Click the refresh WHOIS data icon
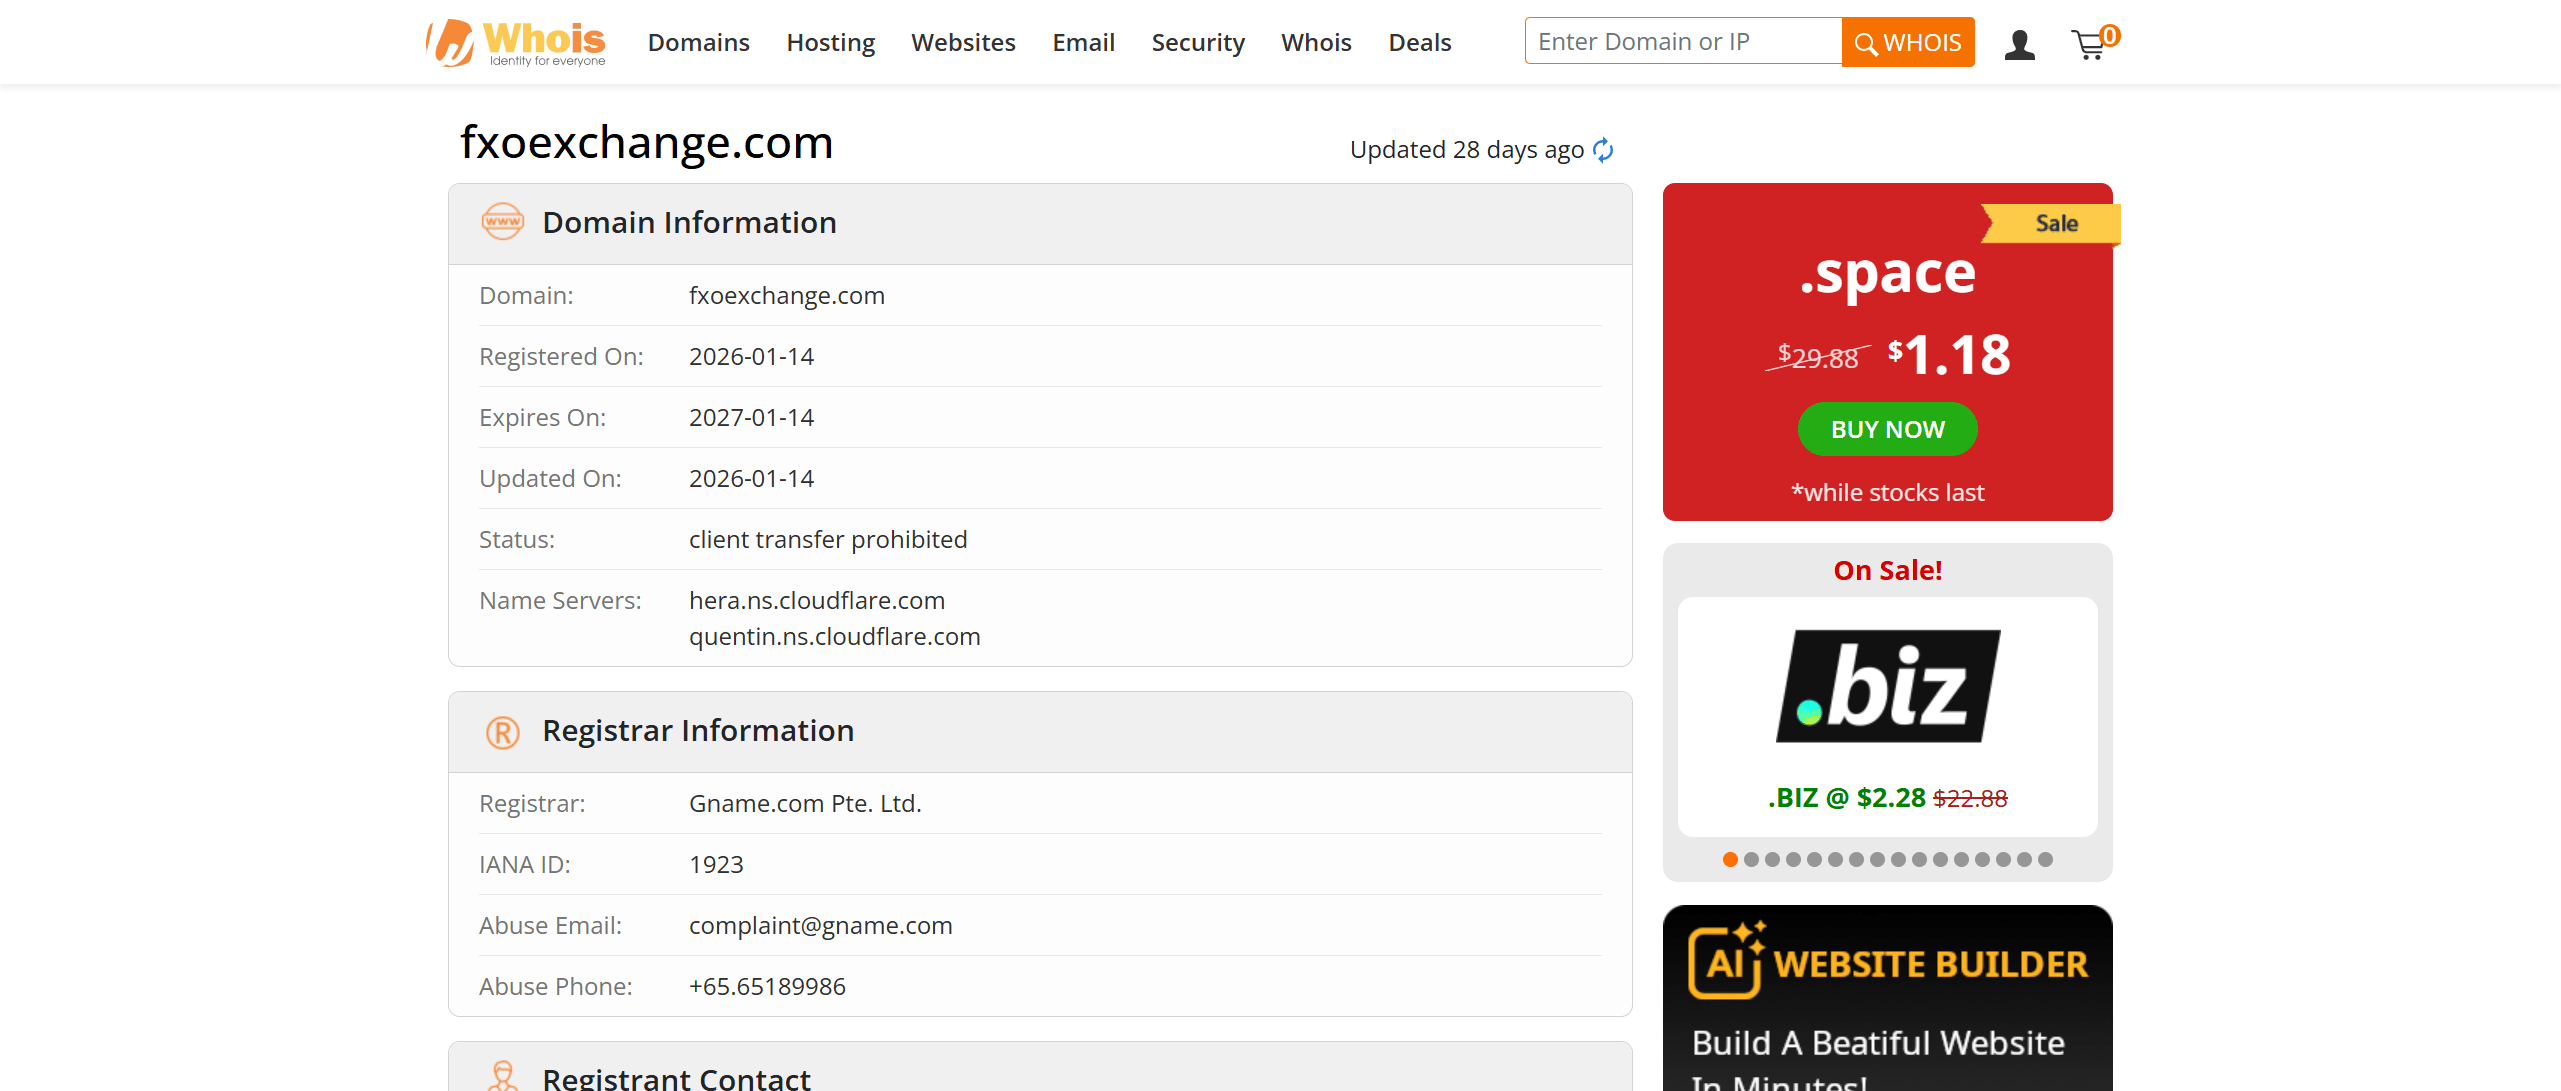The height and width of the screenshot is (1091, 2561). 1603,150
